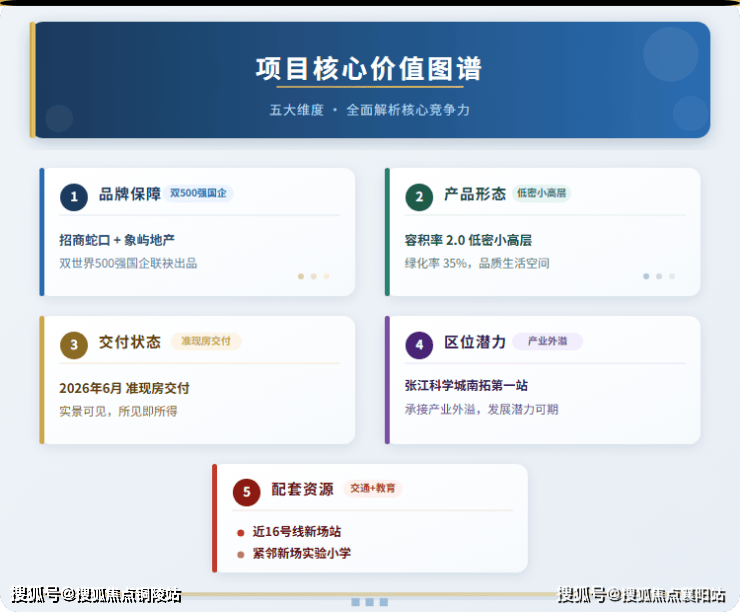The image size is (740, 612).
Task: Select the 产业外溢 tag
Action: [x=547, y=341]
